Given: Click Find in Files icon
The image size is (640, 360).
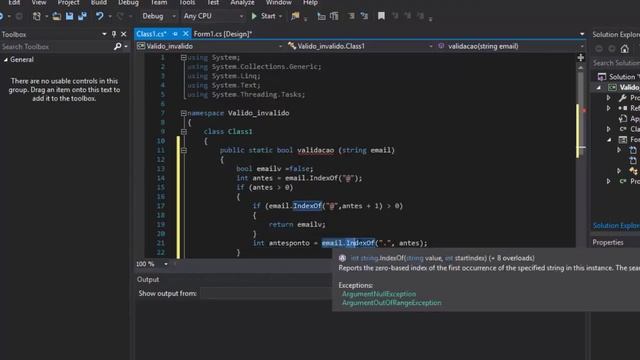Looking at the screenshot, I should coord(295,16).
